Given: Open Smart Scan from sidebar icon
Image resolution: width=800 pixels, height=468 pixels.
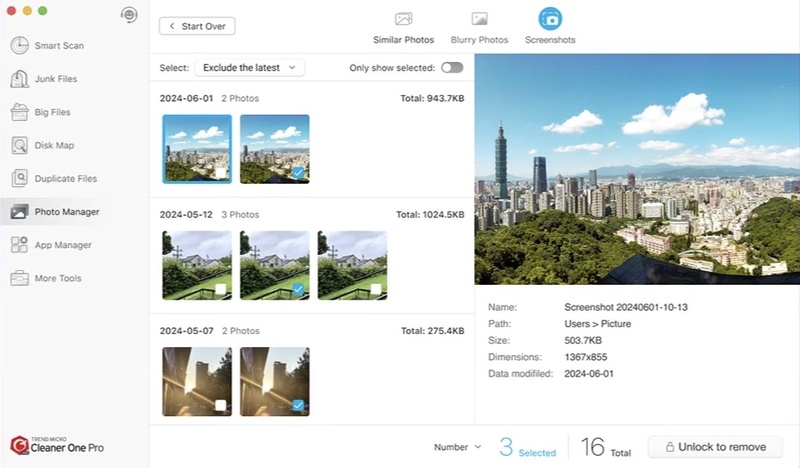Looking at the screenshot, I should coord(19,45).
